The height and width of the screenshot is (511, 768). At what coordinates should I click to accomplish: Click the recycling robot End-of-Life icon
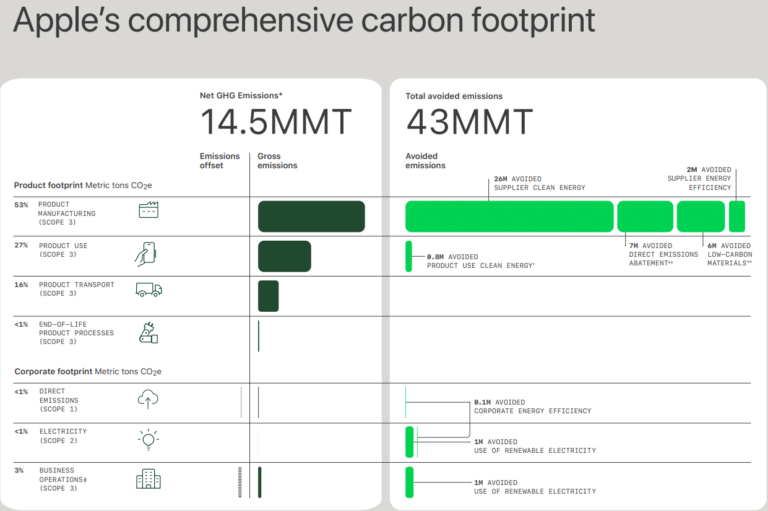click(x=148, y=333)
